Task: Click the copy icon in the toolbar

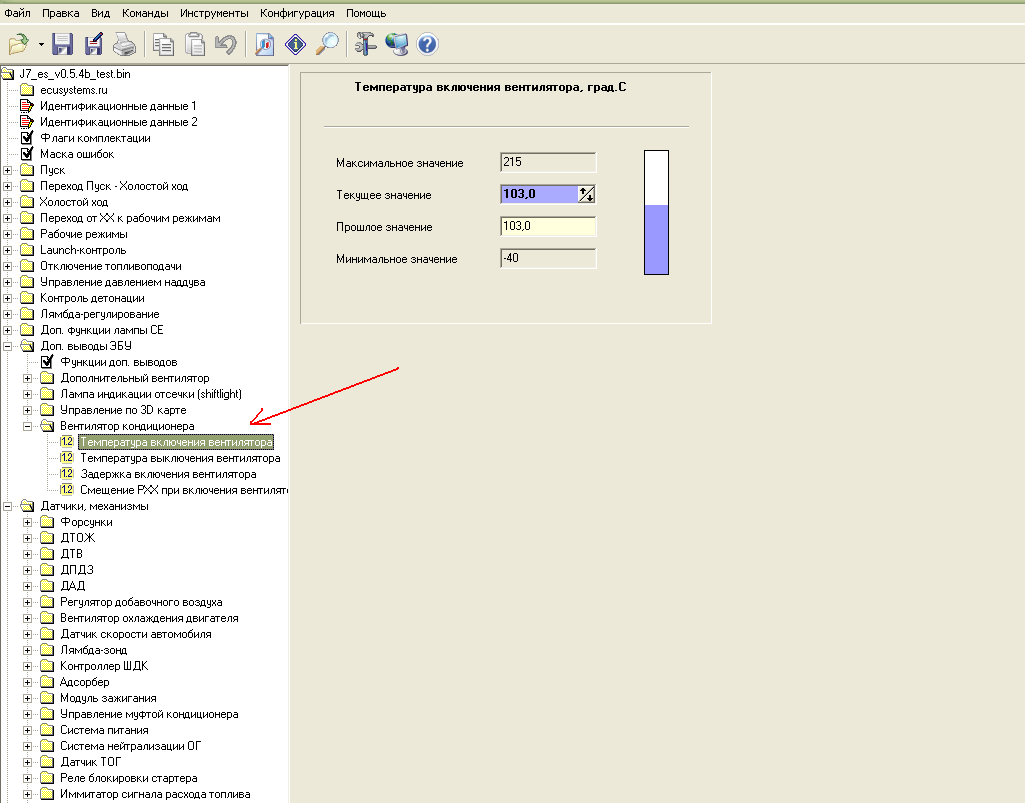Action: tap(163, 44)
